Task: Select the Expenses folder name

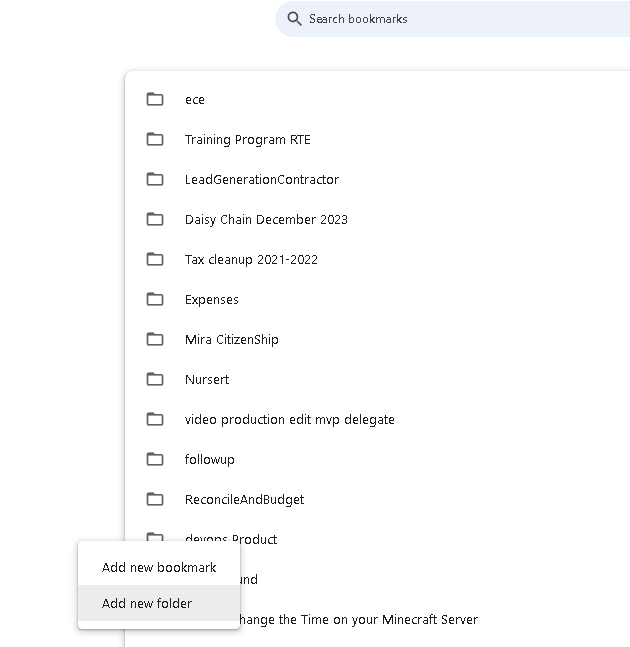Action: [x=212, y=300]
